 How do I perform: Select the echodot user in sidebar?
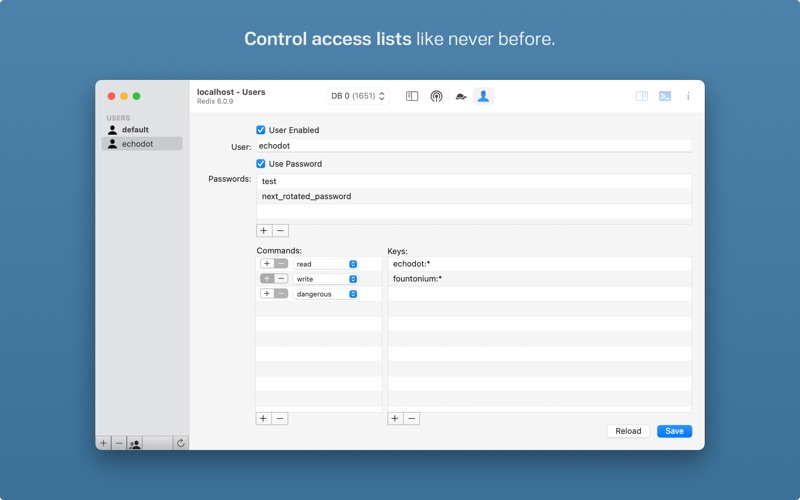(142, 144)
